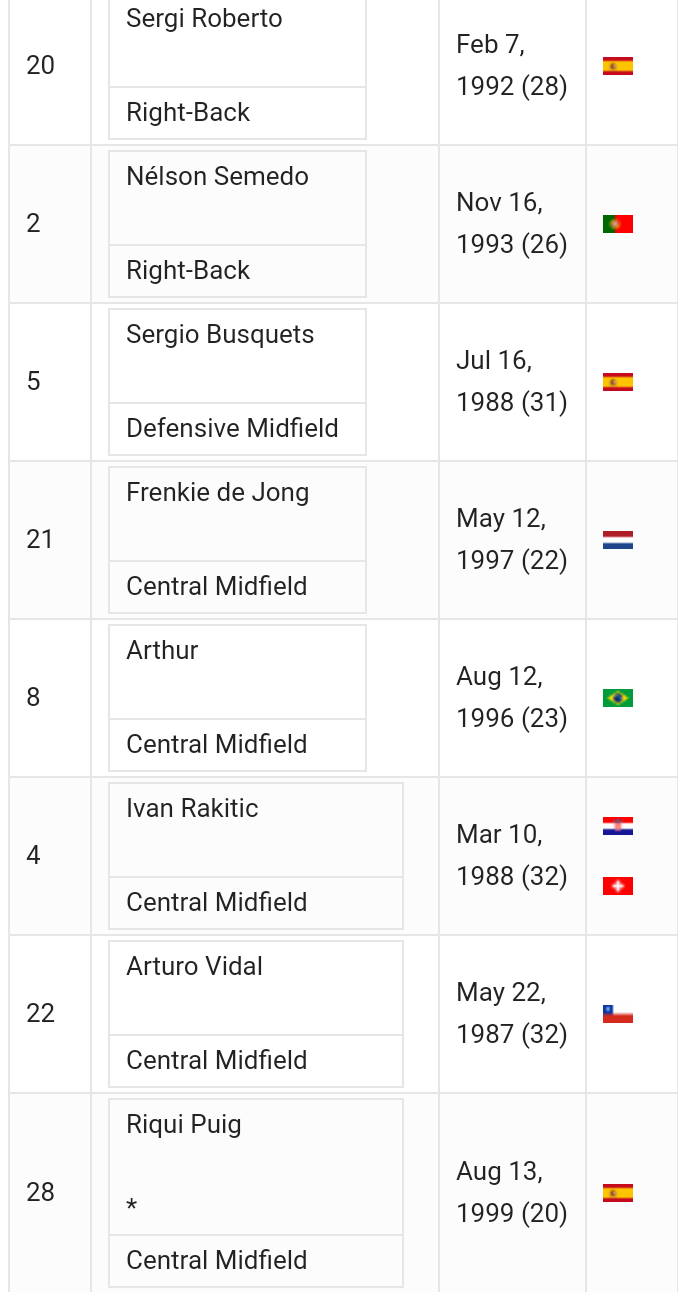Click Chile flag for Arturo Vidal
Screen dimensions: 678x1292
click(618, 1014)
